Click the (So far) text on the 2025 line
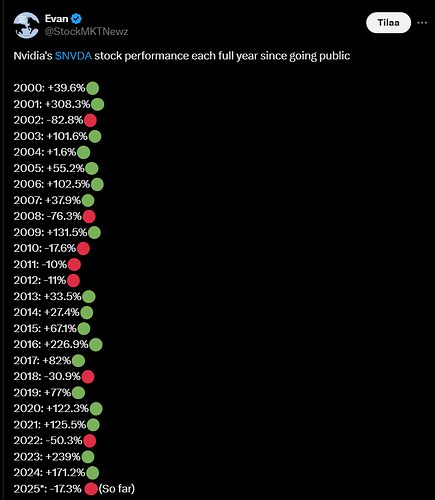This screenshot has height=500, width=435. 117,489
